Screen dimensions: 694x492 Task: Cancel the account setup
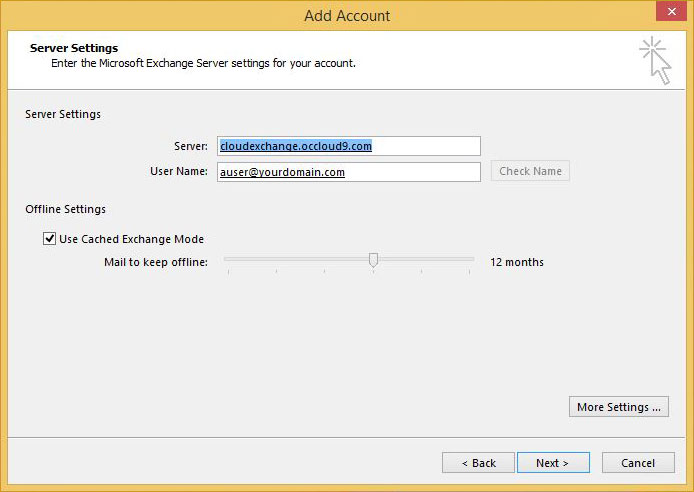tap(638, 463)
